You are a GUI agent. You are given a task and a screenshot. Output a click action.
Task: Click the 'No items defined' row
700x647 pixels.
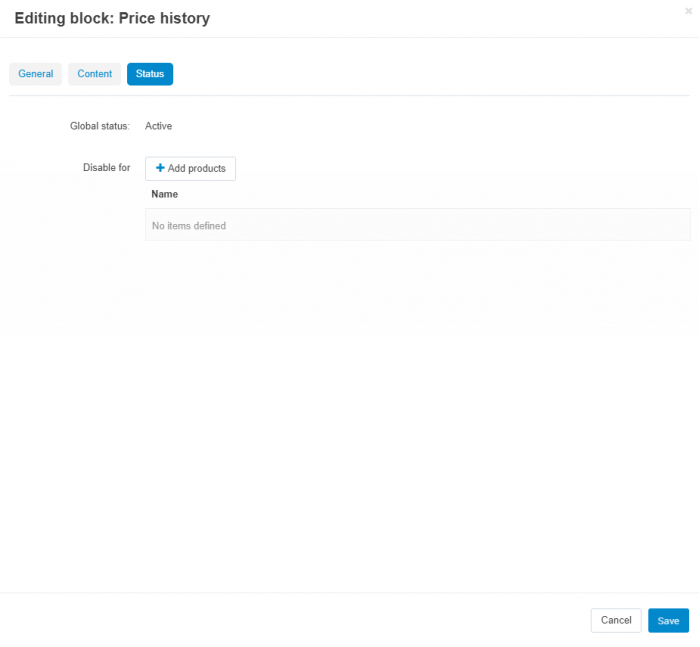click(x=418, y=225)
